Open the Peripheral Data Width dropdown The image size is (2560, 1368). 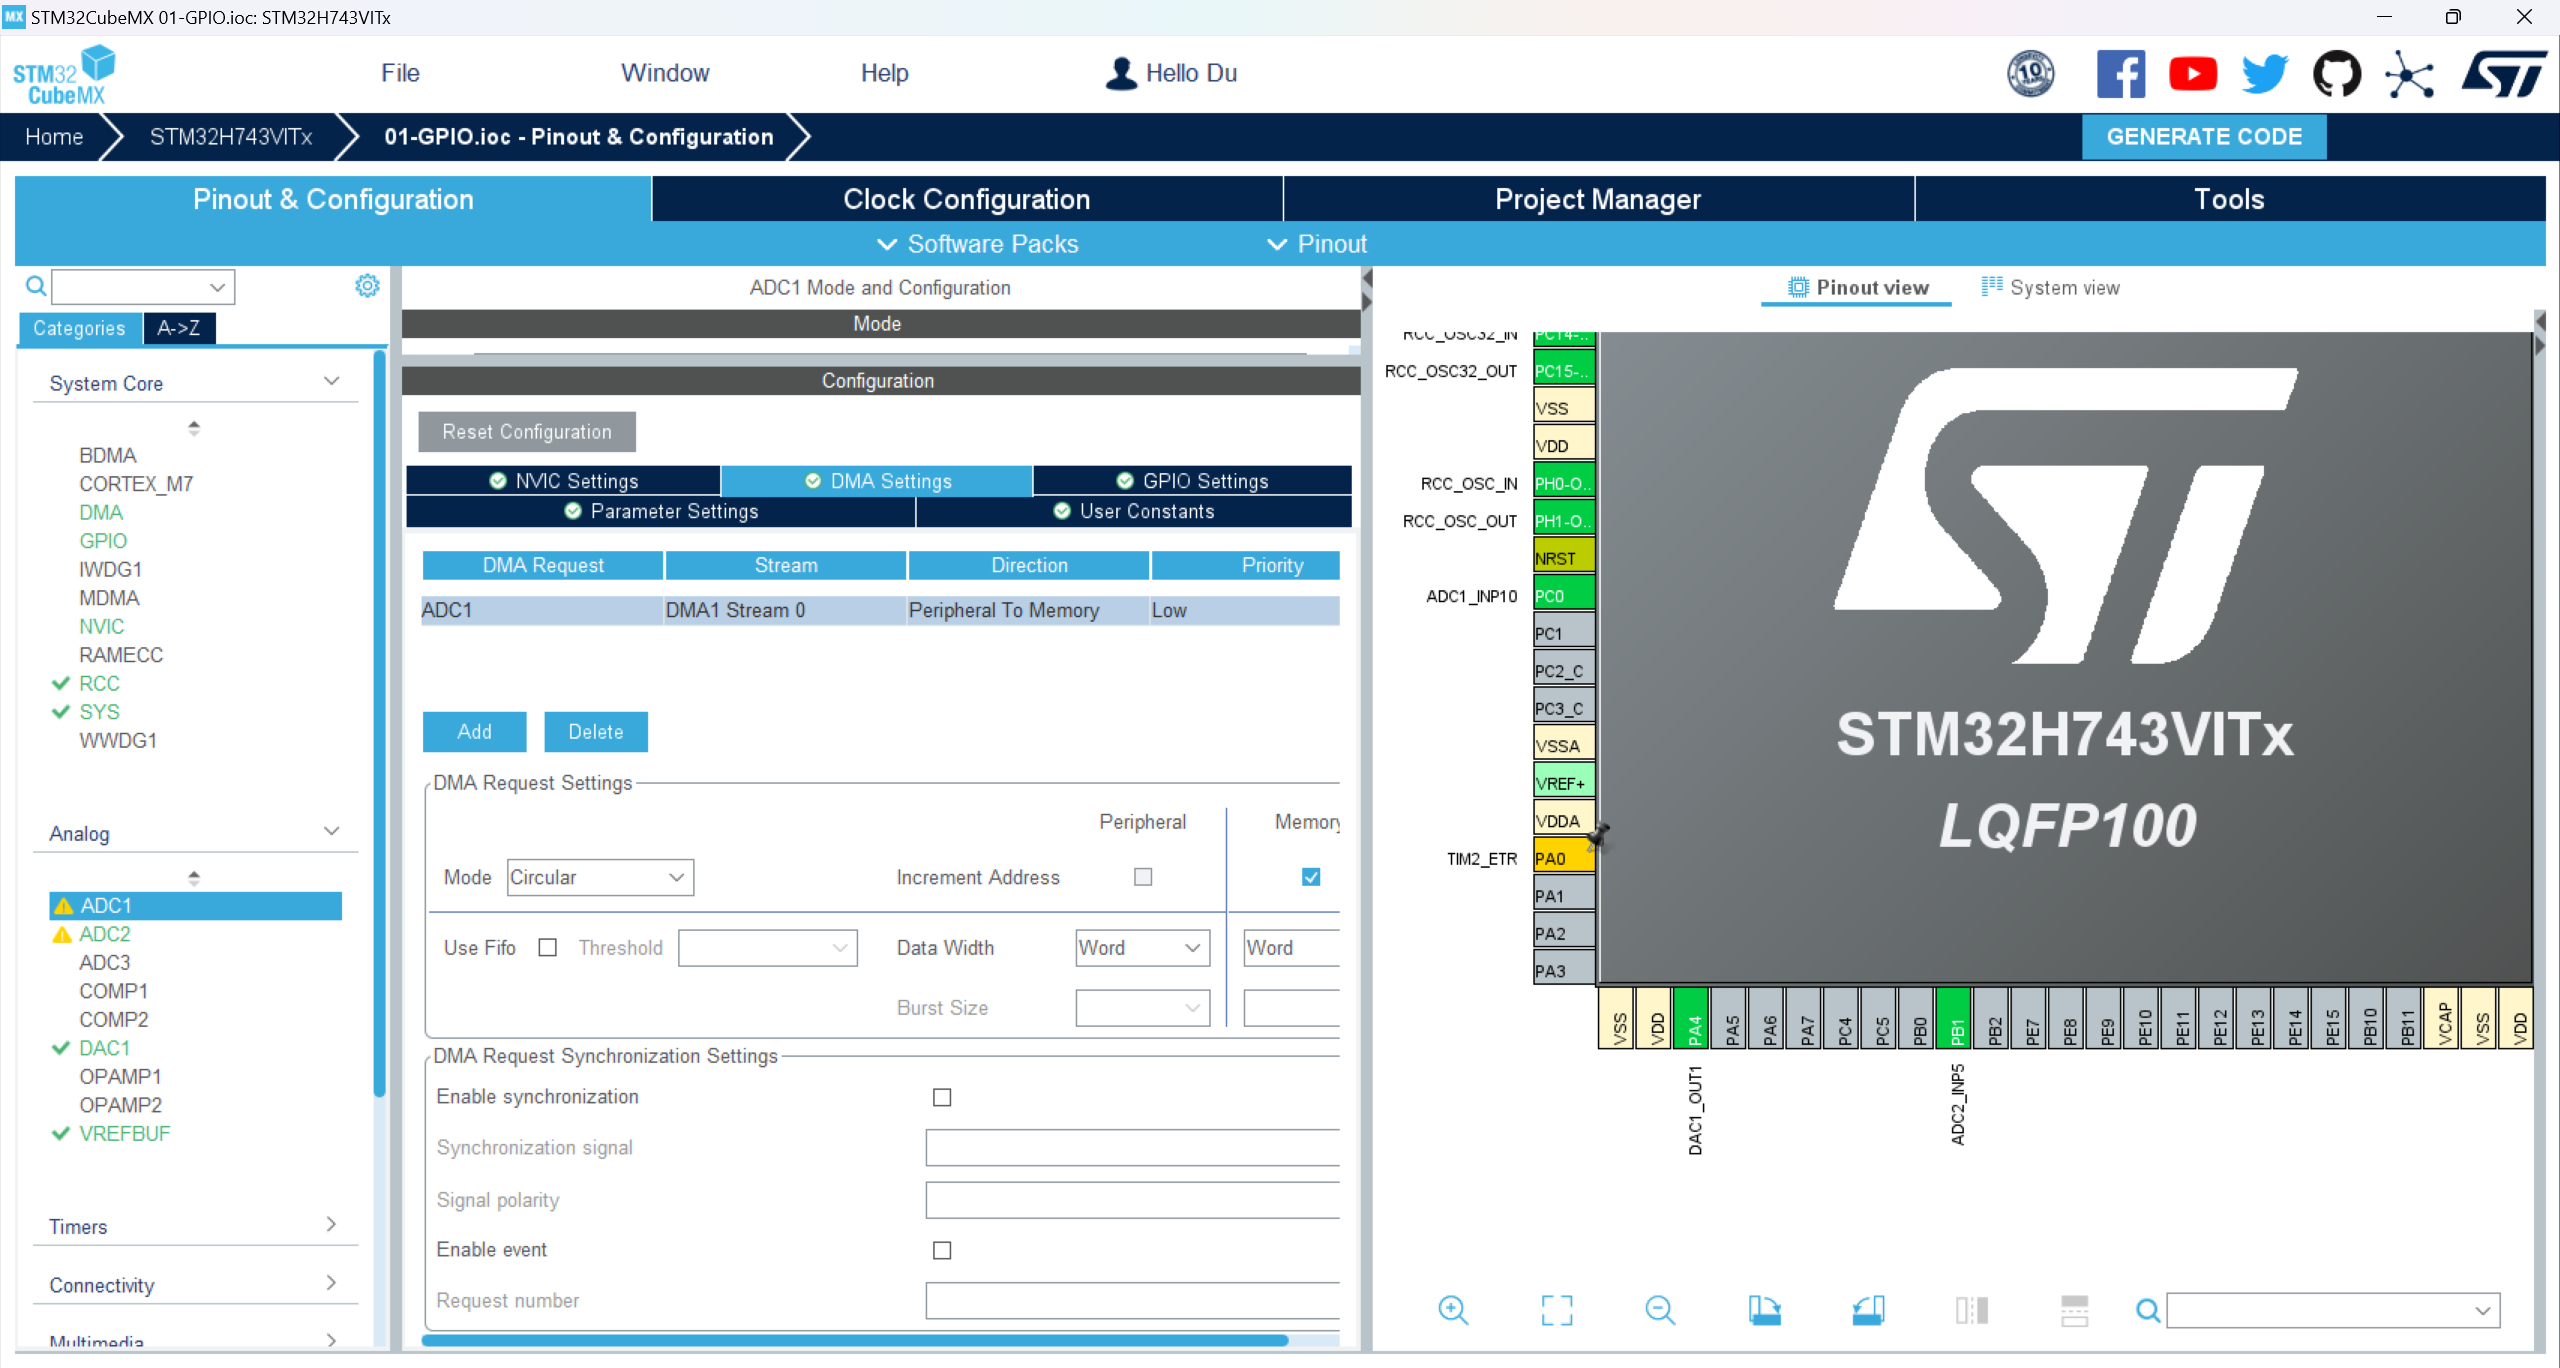1142,947
